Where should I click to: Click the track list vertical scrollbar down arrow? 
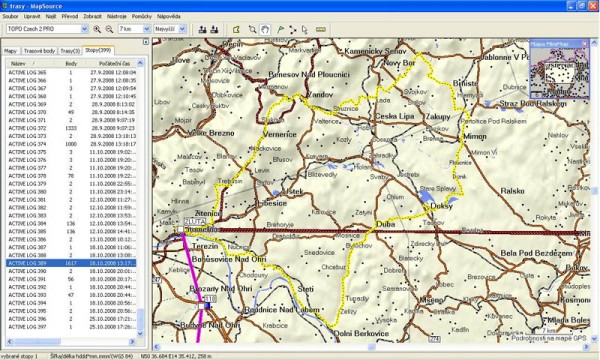click(140, 333)
